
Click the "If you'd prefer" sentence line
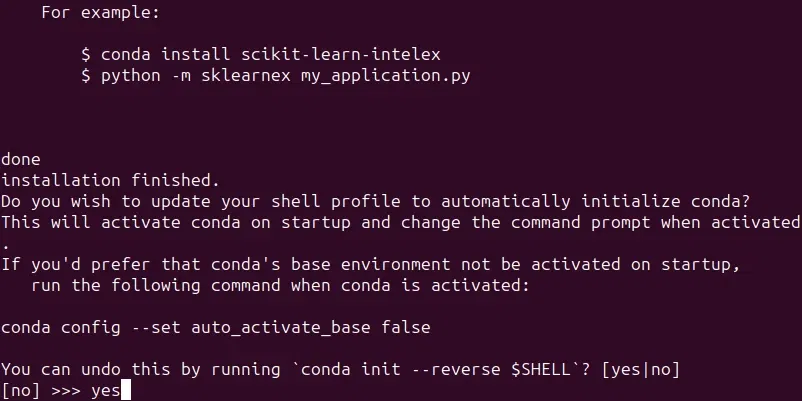pyautogui.click(x=371, y=264)
